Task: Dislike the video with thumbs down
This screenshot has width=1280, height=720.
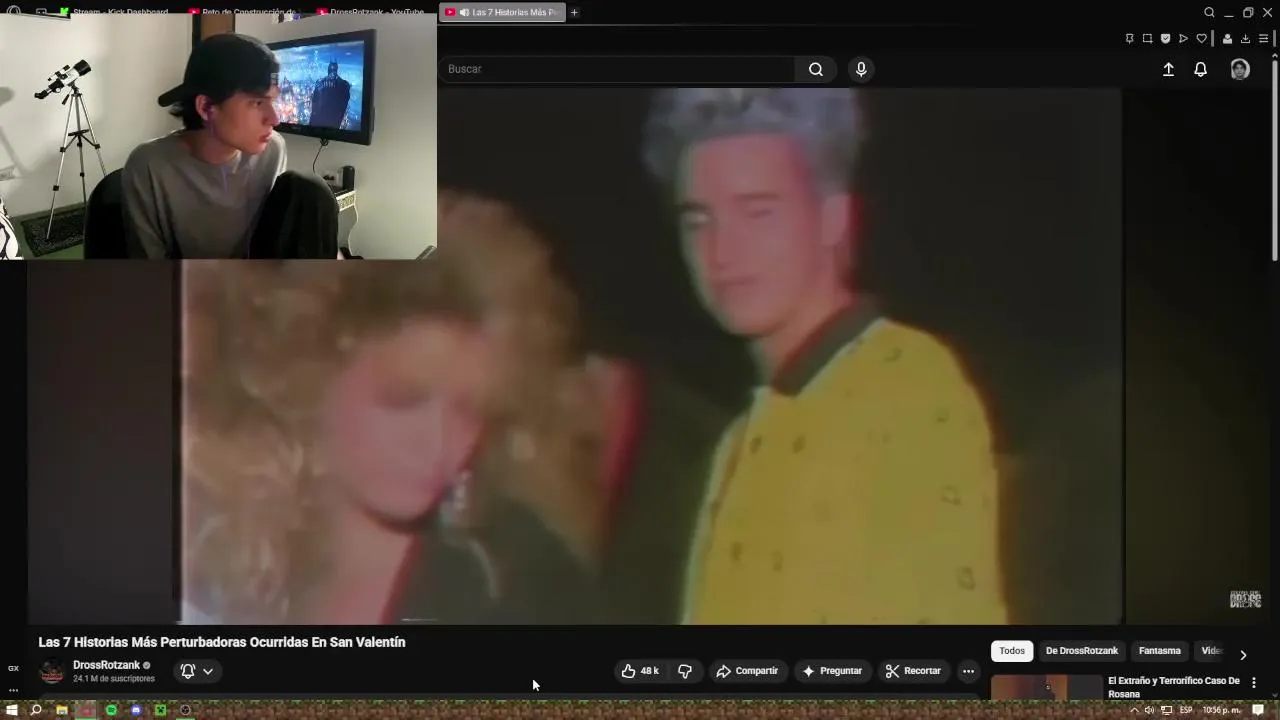Action: point(685,671)
